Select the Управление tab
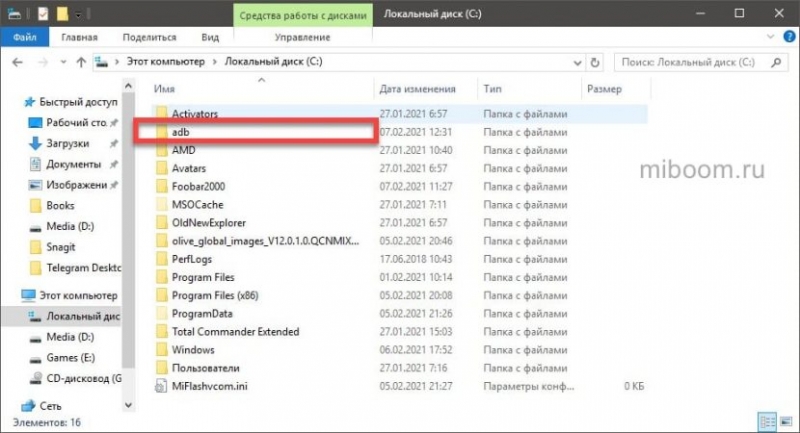Screen dimensions: 800x433 click(x=302, y=37)
